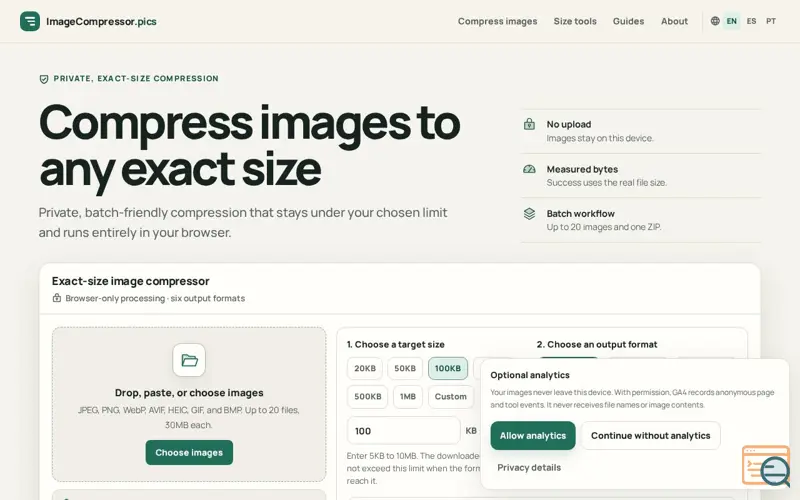Click the No upload text
The image size is (800, 500).
click(569, 124)
